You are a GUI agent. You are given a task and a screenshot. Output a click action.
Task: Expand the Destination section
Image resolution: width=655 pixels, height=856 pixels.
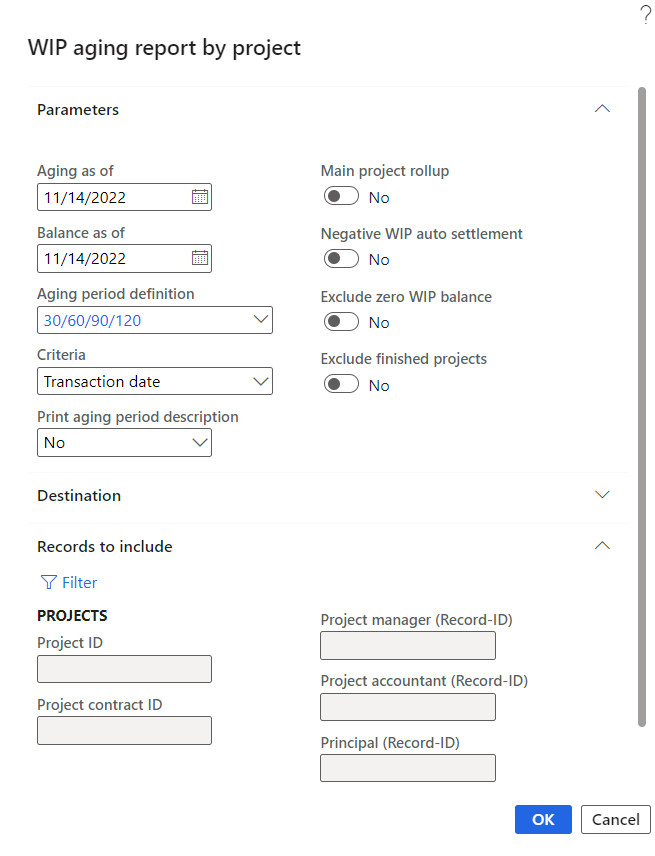[602, 495]
